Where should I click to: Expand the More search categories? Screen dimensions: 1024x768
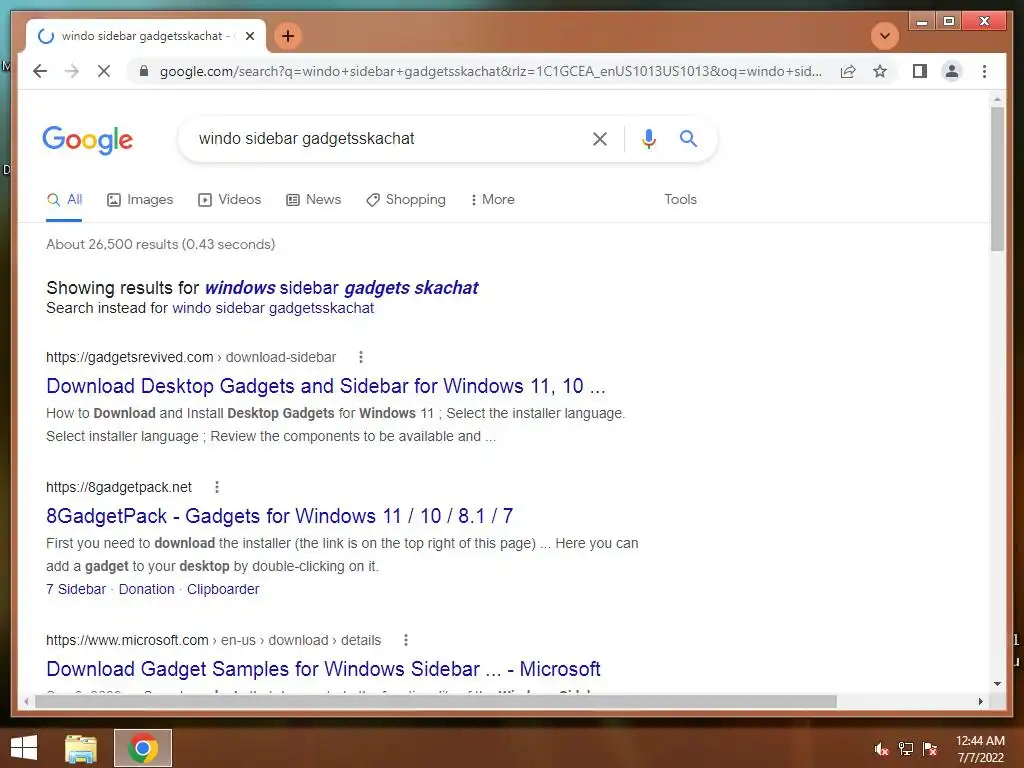[492, 200]
